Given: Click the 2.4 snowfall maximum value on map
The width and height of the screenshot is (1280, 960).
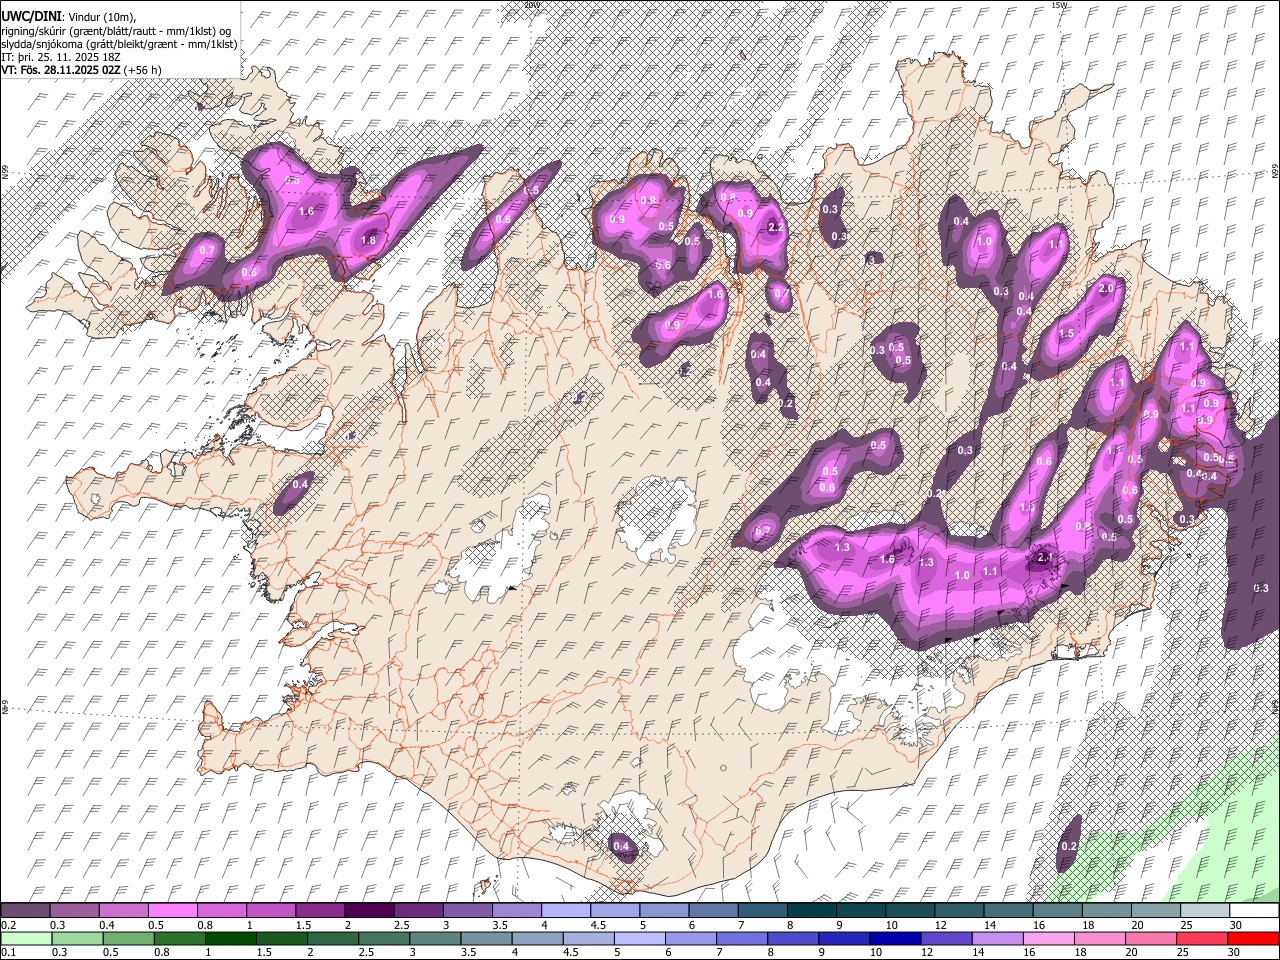Looking at the screenshot, I should click(x=1045, y=557).
